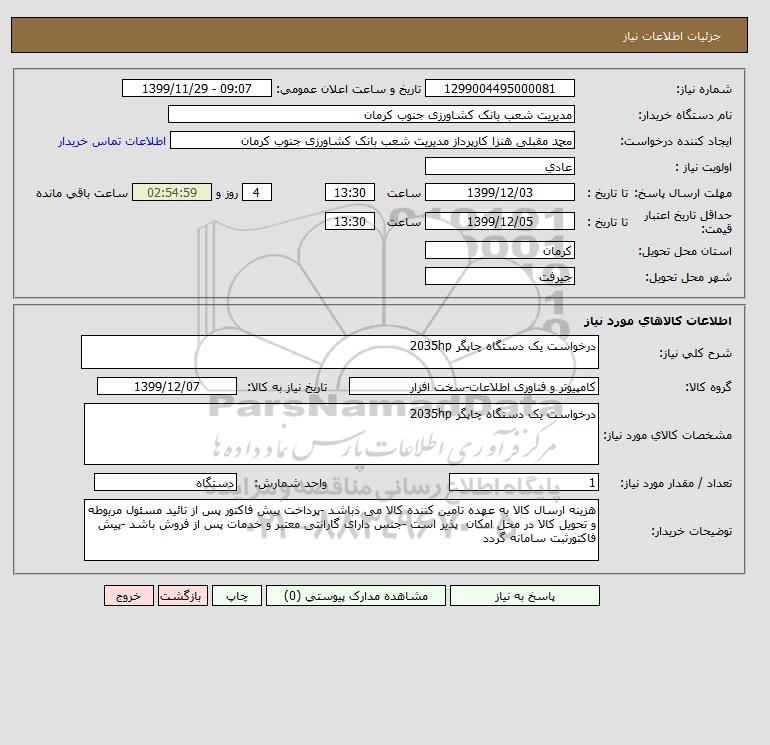Click the پاسخ به نیاز button

524,596
